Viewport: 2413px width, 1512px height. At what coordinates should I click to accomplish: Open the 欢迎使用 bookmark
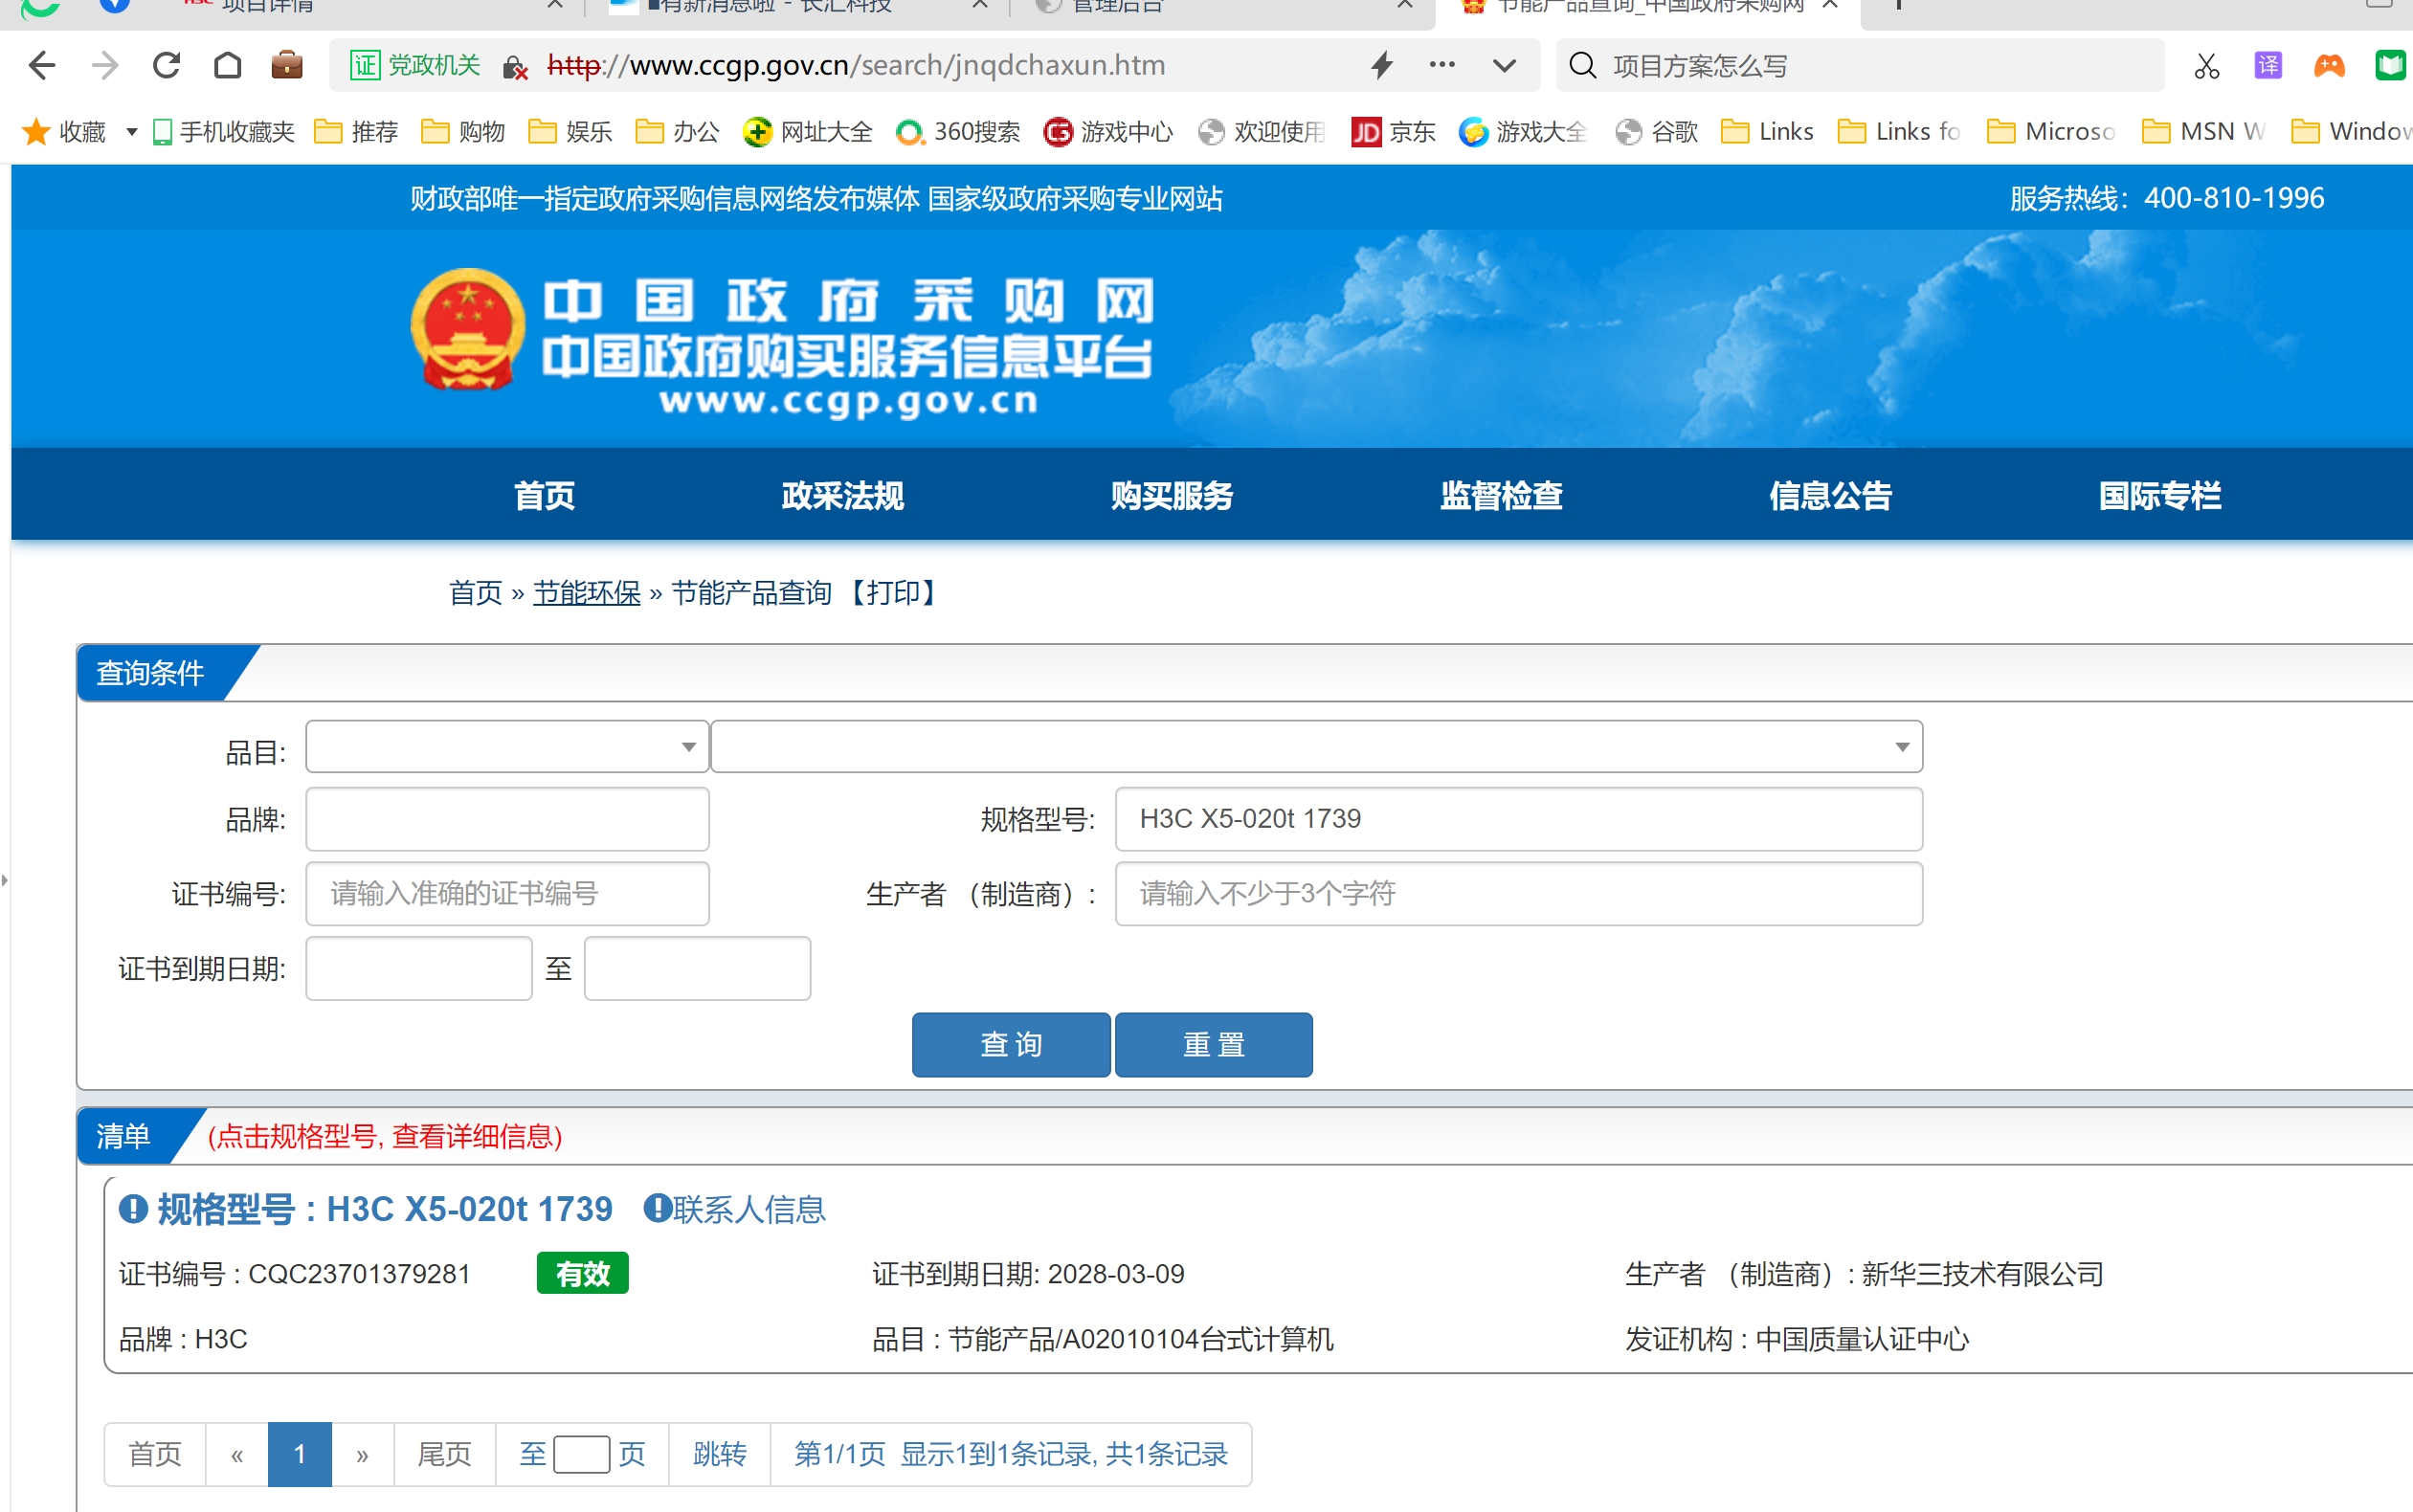1261,132
